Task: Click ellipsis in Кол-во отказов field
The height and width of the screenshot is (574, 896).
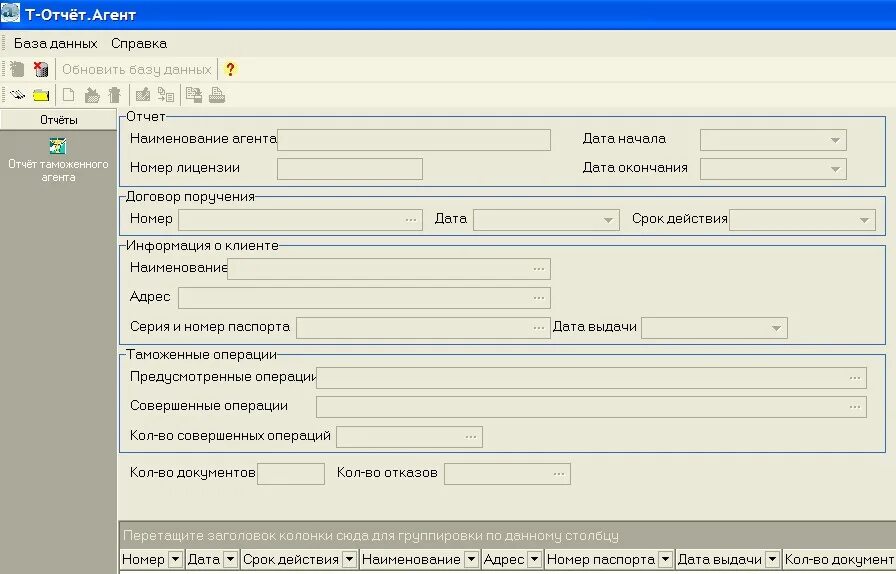Action: (x=559, y=473)
